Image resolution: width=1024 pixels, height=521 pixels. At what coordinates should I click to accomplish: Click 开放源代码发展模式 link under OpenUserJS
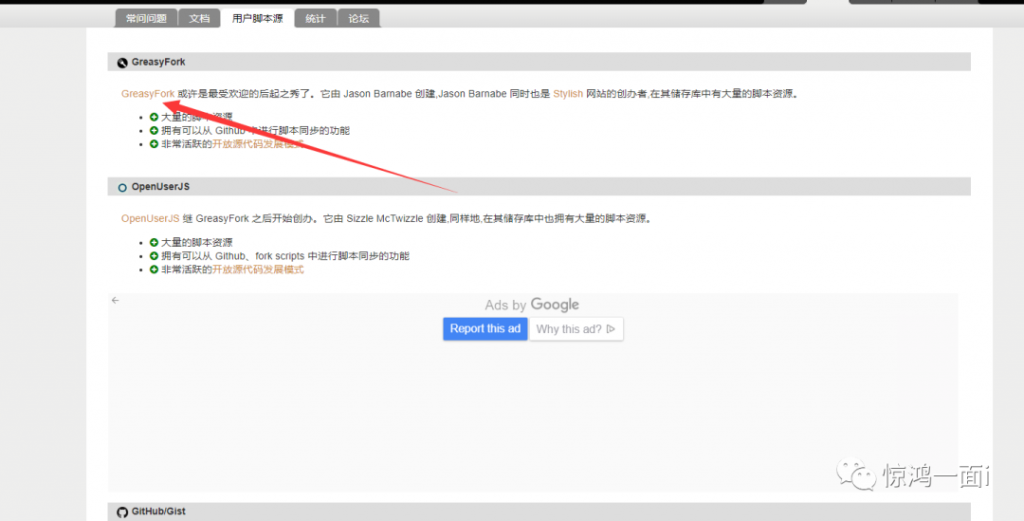[x=257, y=270]
